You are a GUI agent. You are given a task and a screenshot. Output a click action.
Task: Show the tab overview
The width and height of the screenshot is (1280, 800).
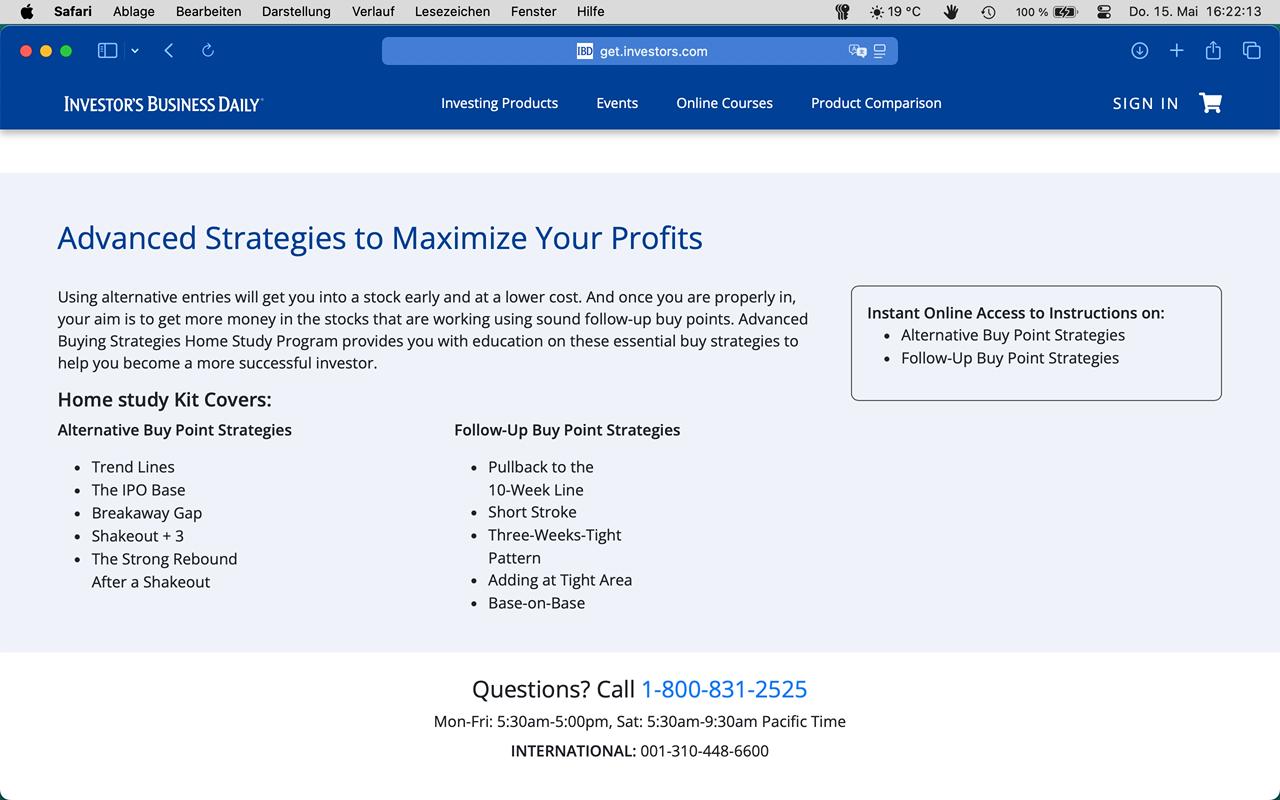[x=1251, y=51]
